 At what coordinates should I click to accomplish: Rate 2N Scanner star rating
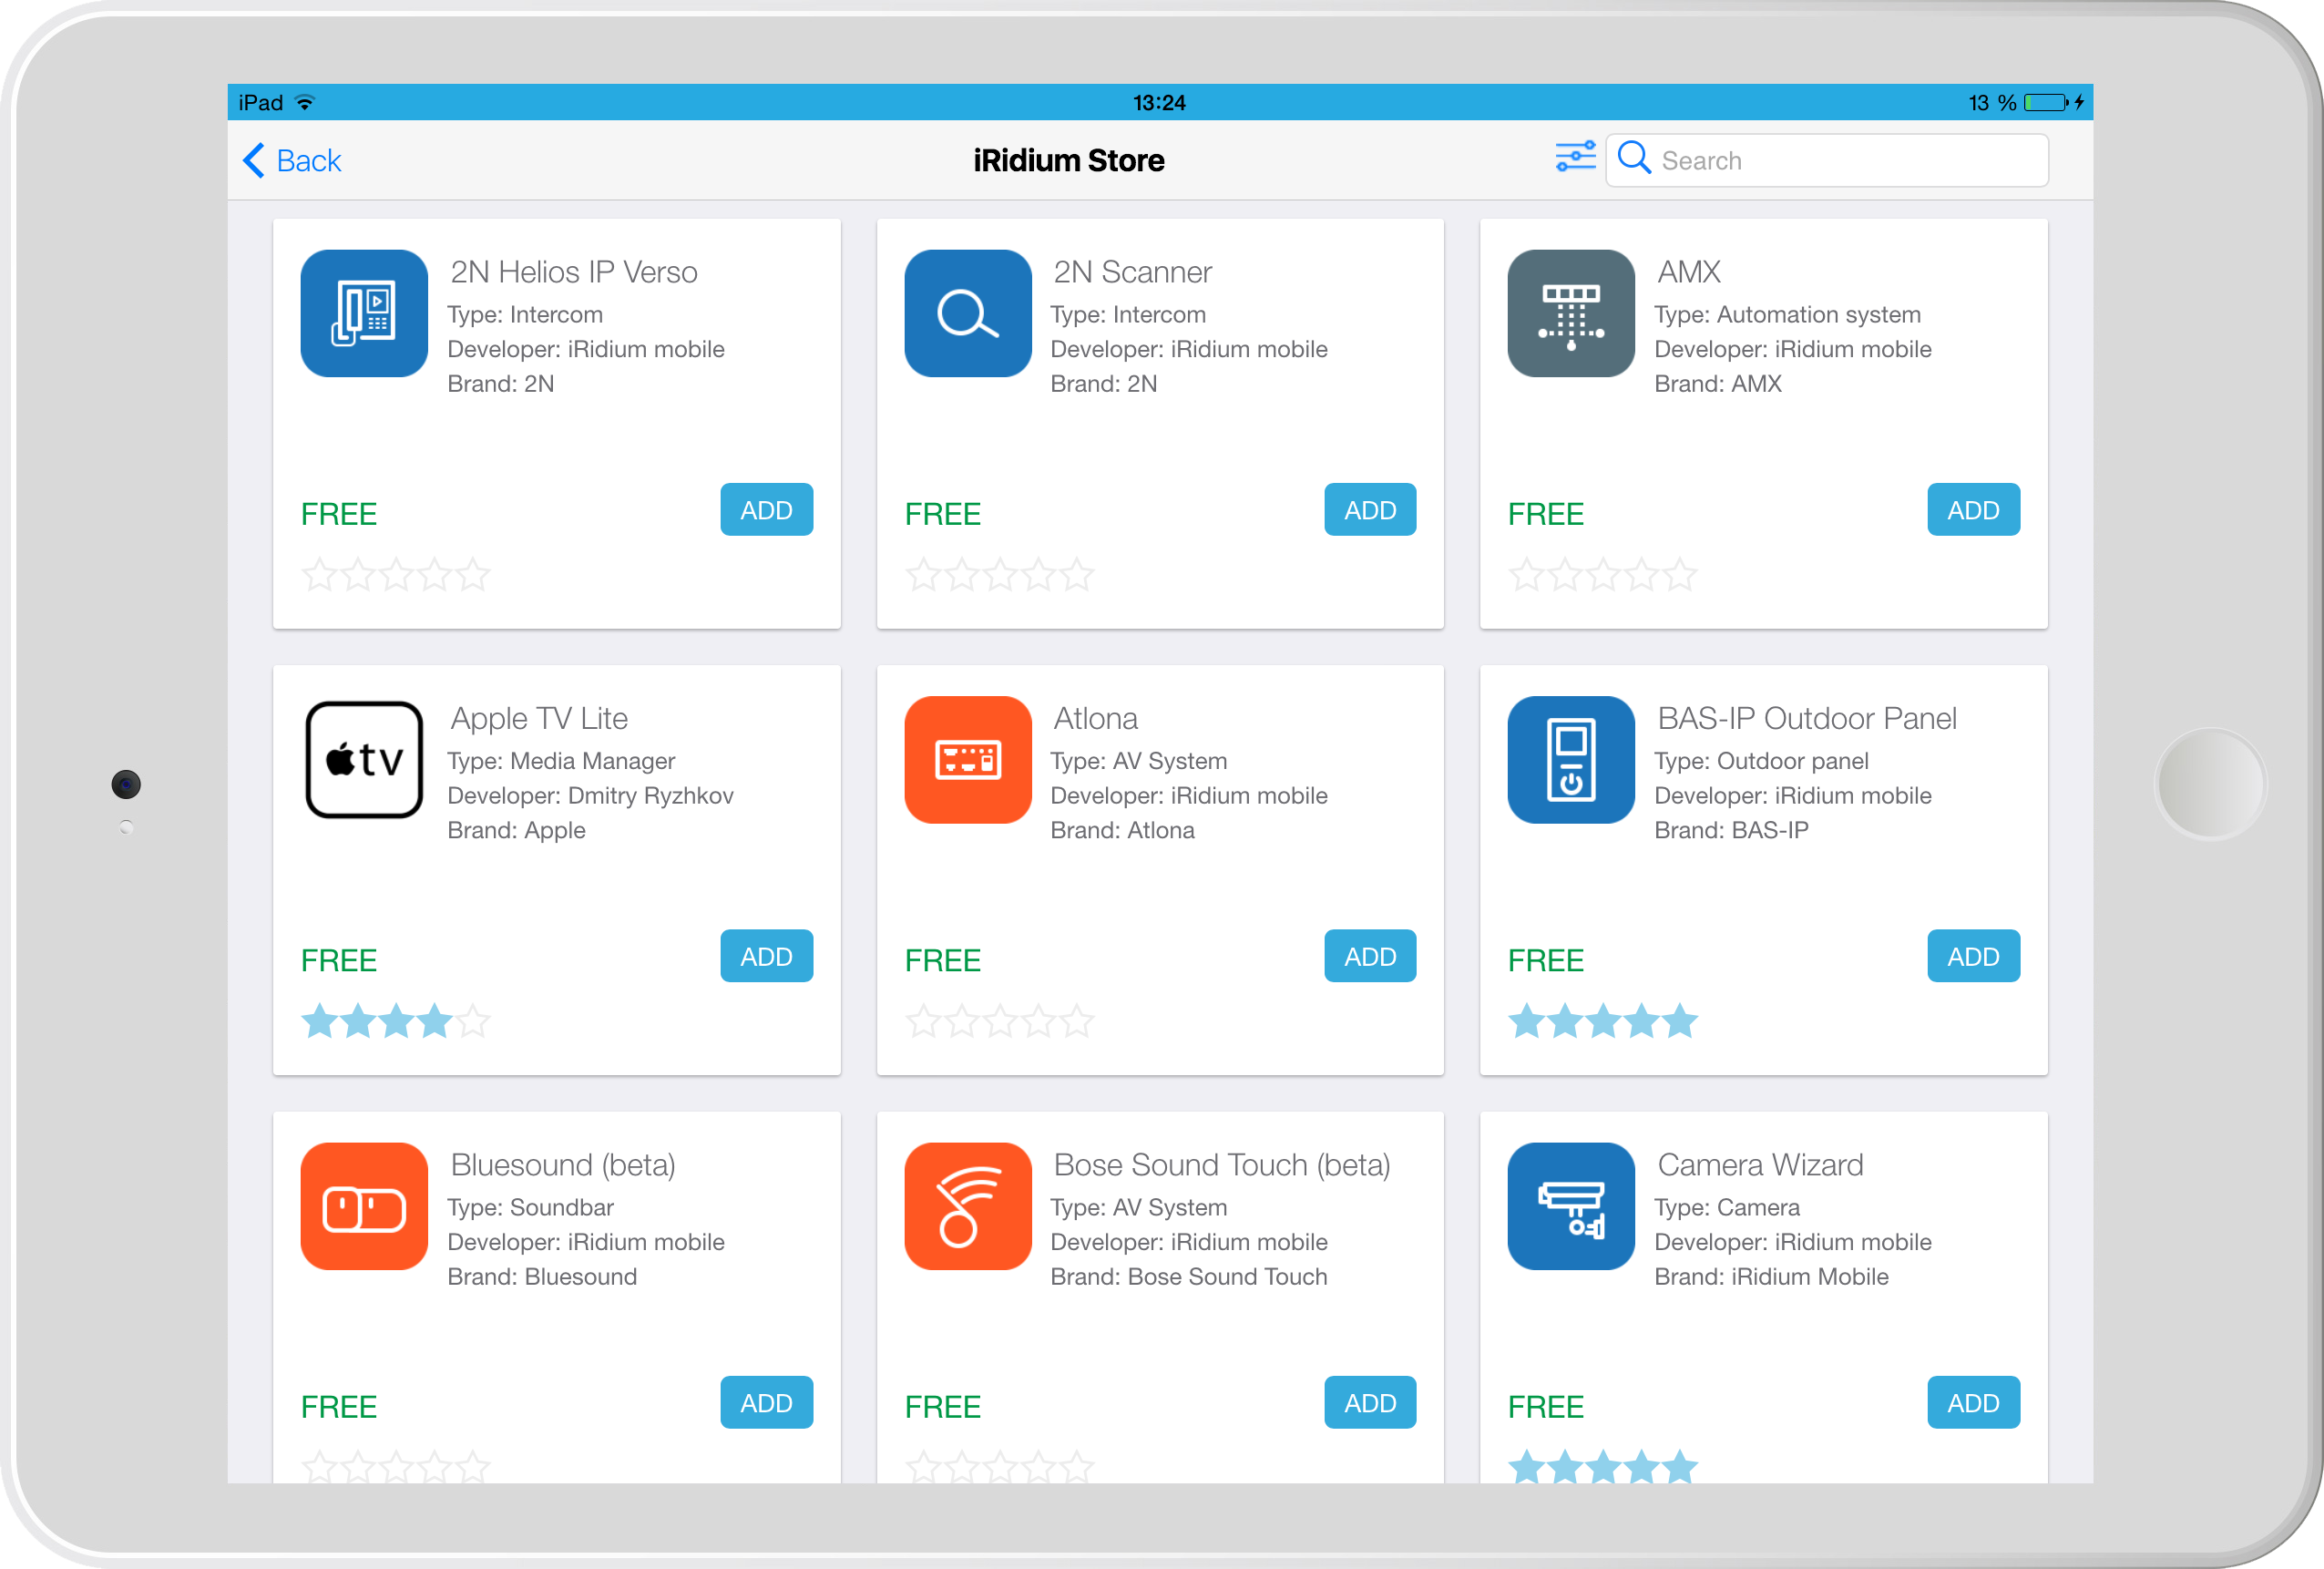(x=999, y=574)
